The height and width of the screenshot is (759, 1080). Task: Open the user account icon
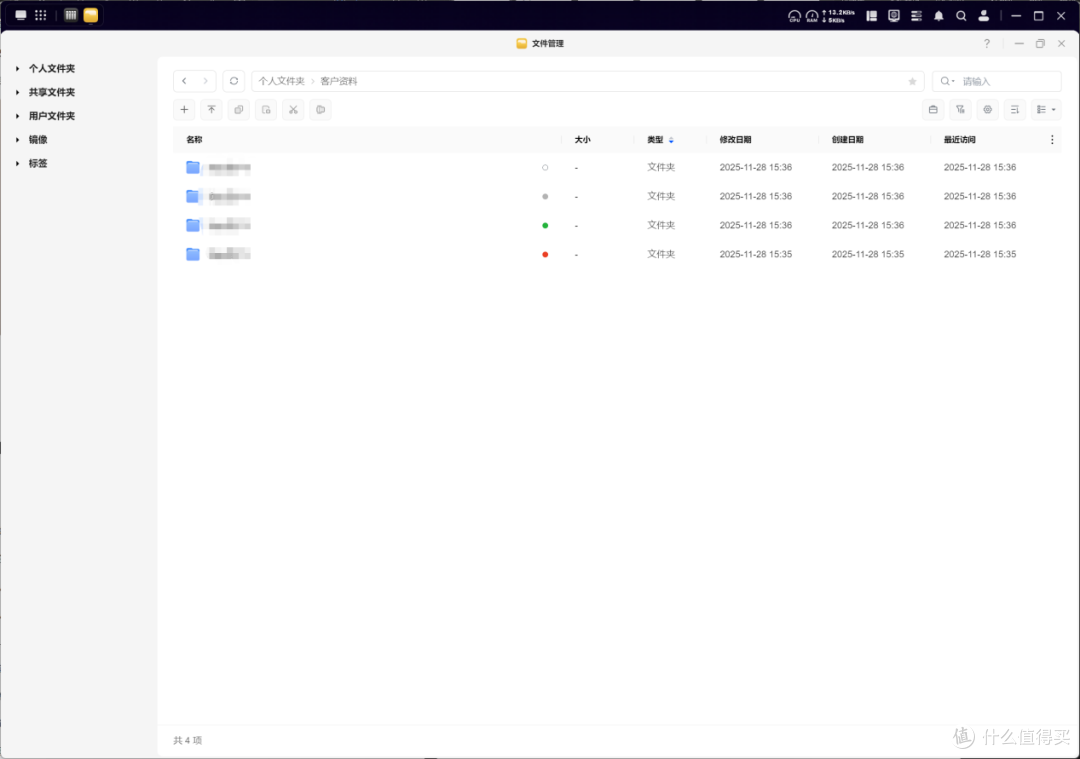(984, 15)
